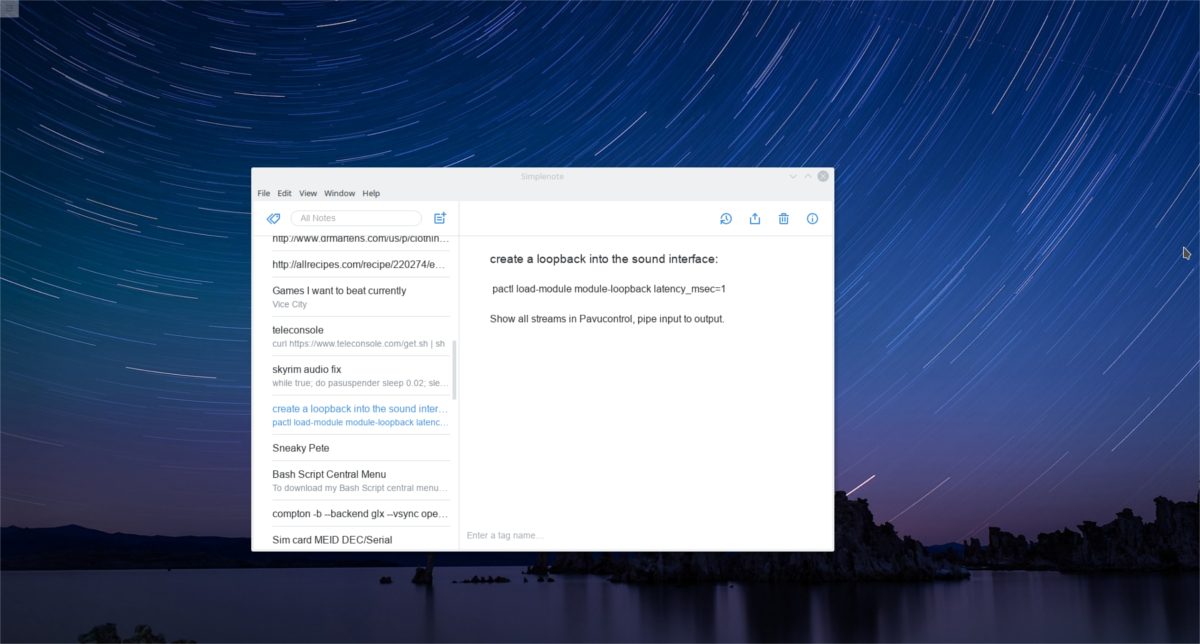
Task: Open the File menu
Action: coord(264,193)
